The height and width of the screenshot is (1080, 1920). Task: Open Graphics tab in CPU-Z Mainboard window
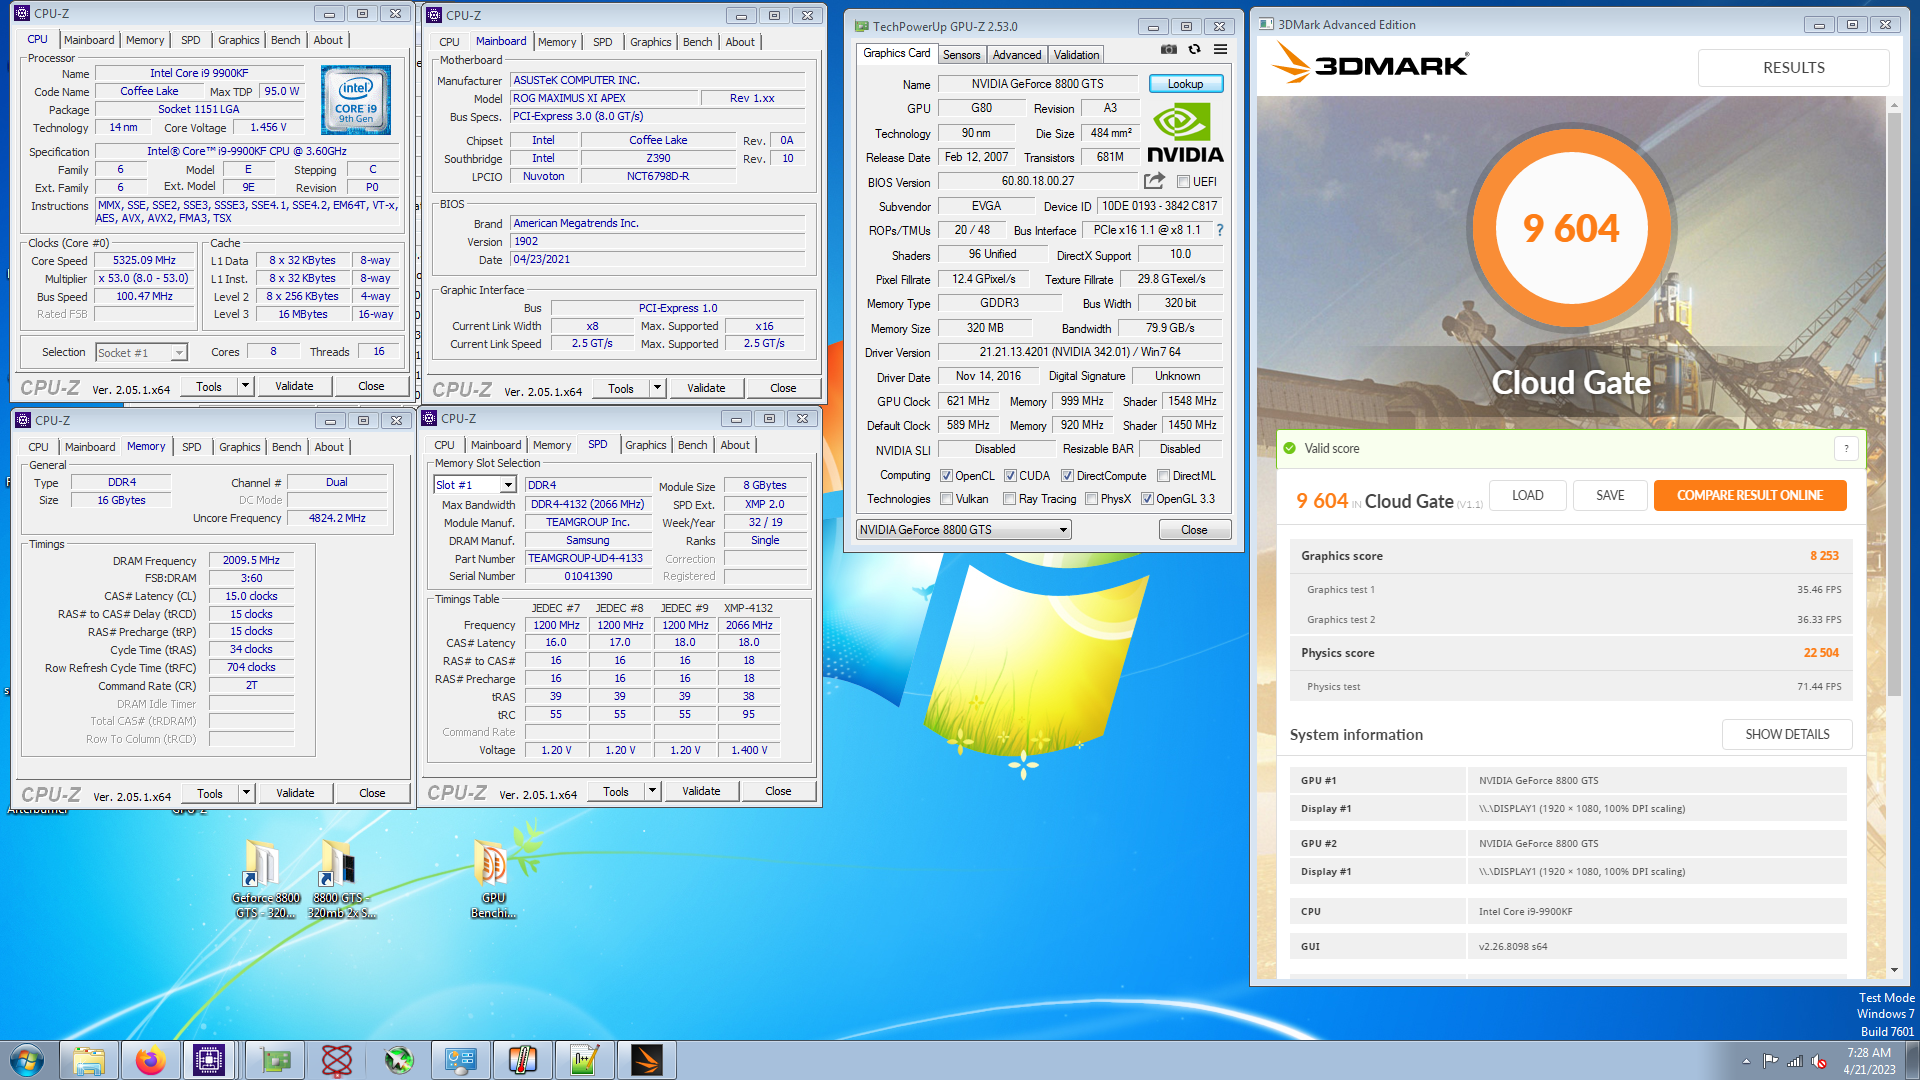[x=650, y=42]
